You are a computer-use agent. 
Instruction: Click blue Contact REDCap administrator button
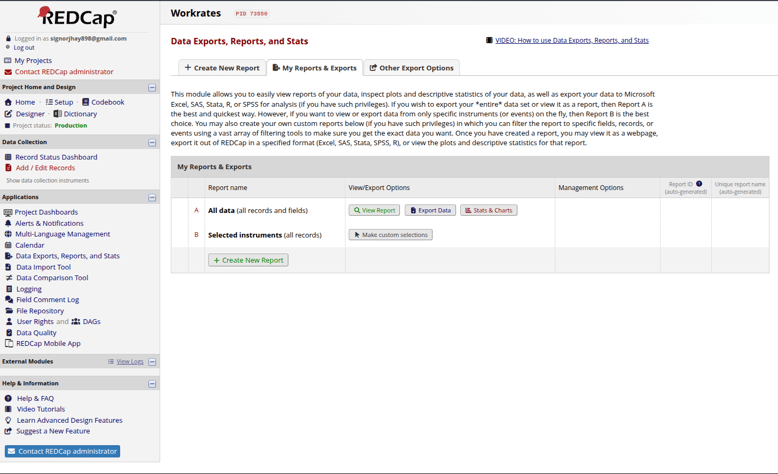63,451
